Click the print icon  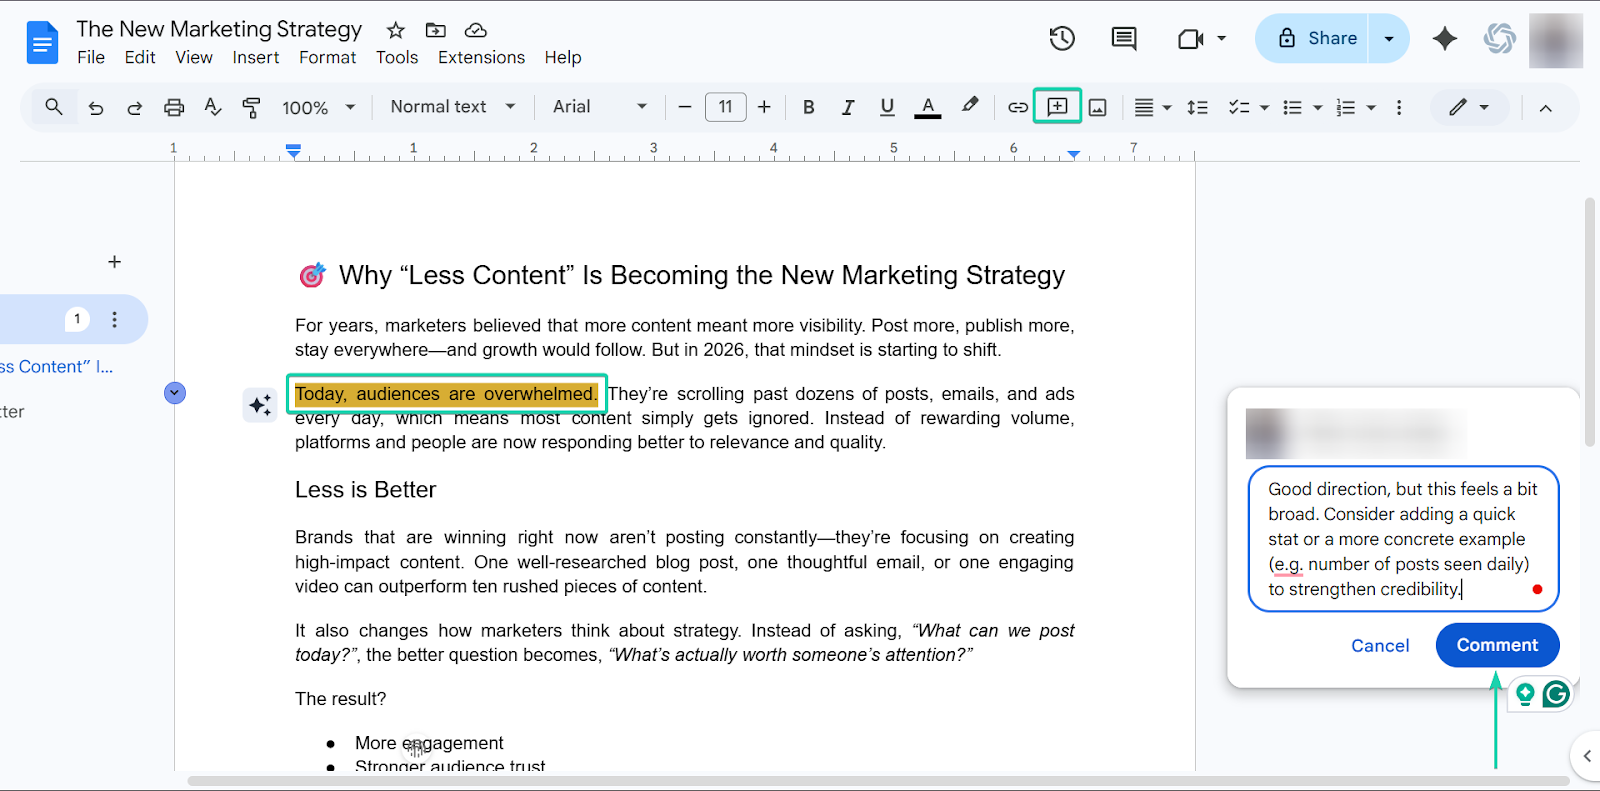pyautogui.click(x=174, y=107)
